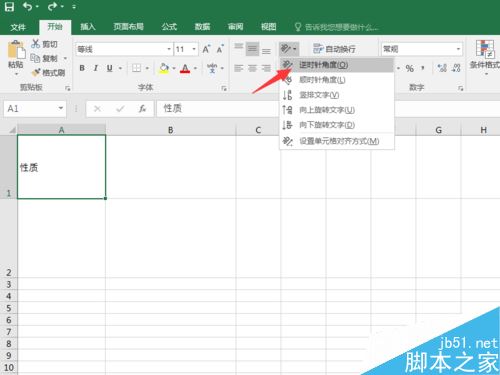500x375 pixels.
Task: Switch to the 页面布局 (Page Layout) tab
Action: coord(128,27)
